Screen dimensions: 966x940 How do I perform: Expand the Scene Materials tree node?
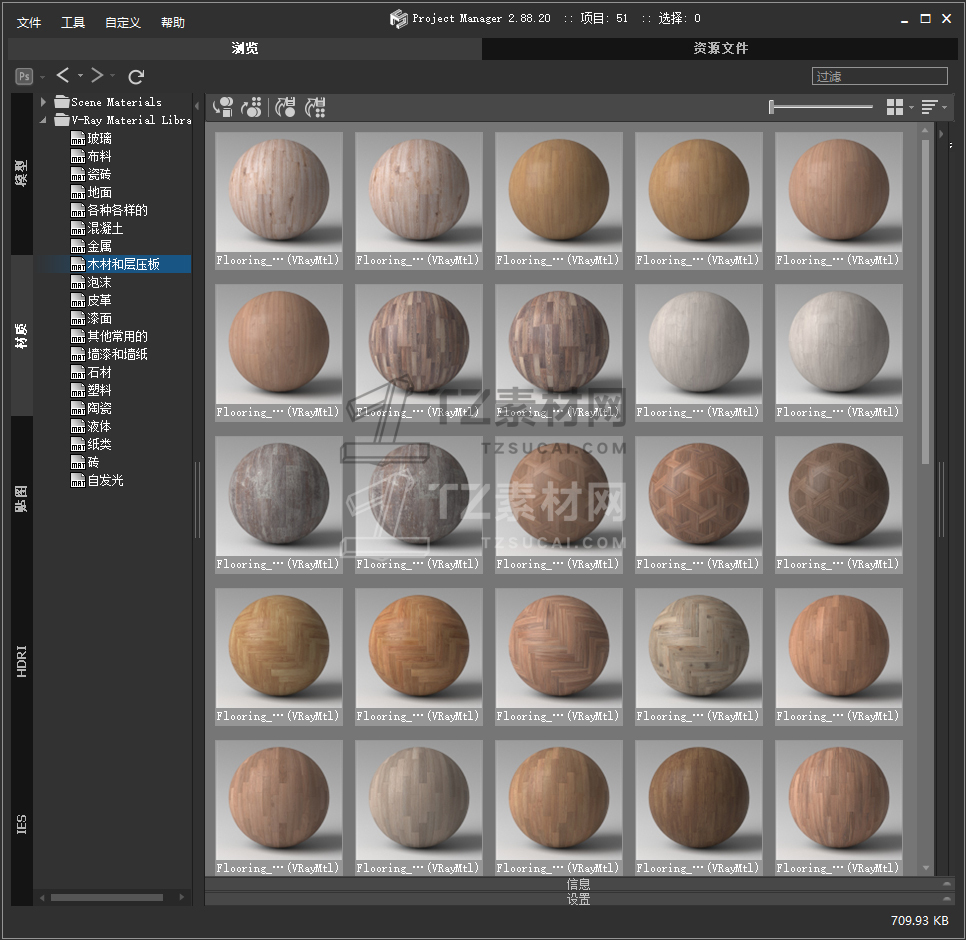(x=44, y=102)
